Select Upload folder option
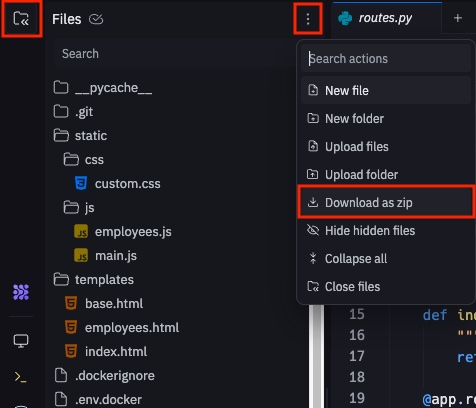 386,175
